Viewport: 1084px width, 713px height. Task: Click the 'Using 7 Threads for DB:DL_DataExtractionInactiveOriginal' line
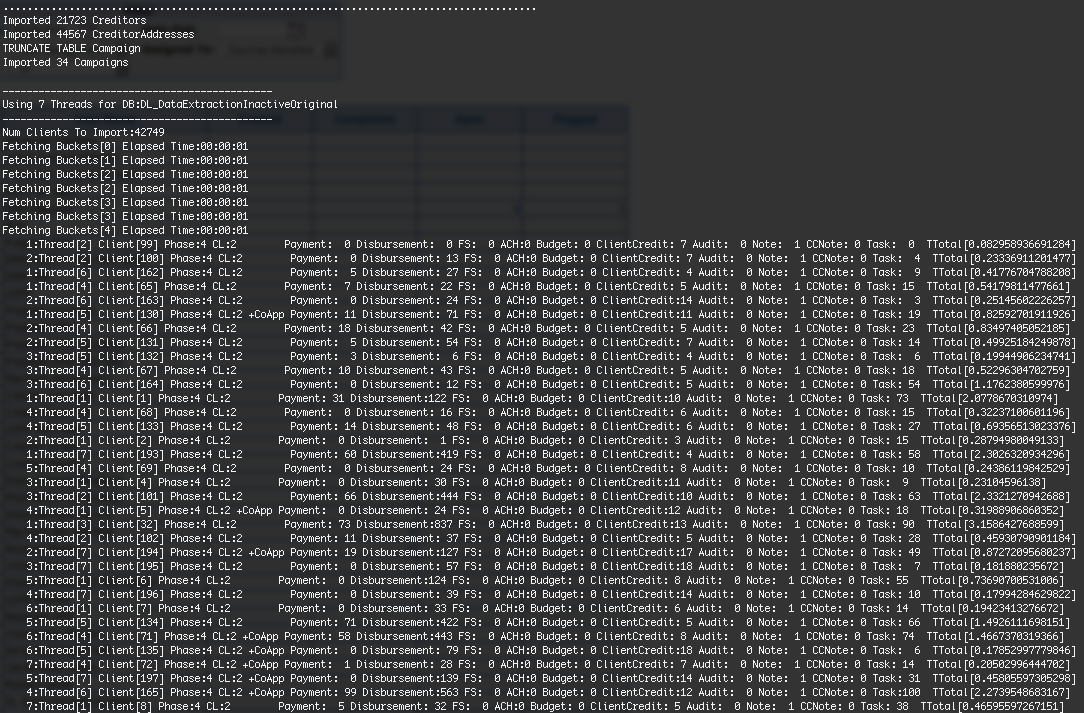coord(170,104)
